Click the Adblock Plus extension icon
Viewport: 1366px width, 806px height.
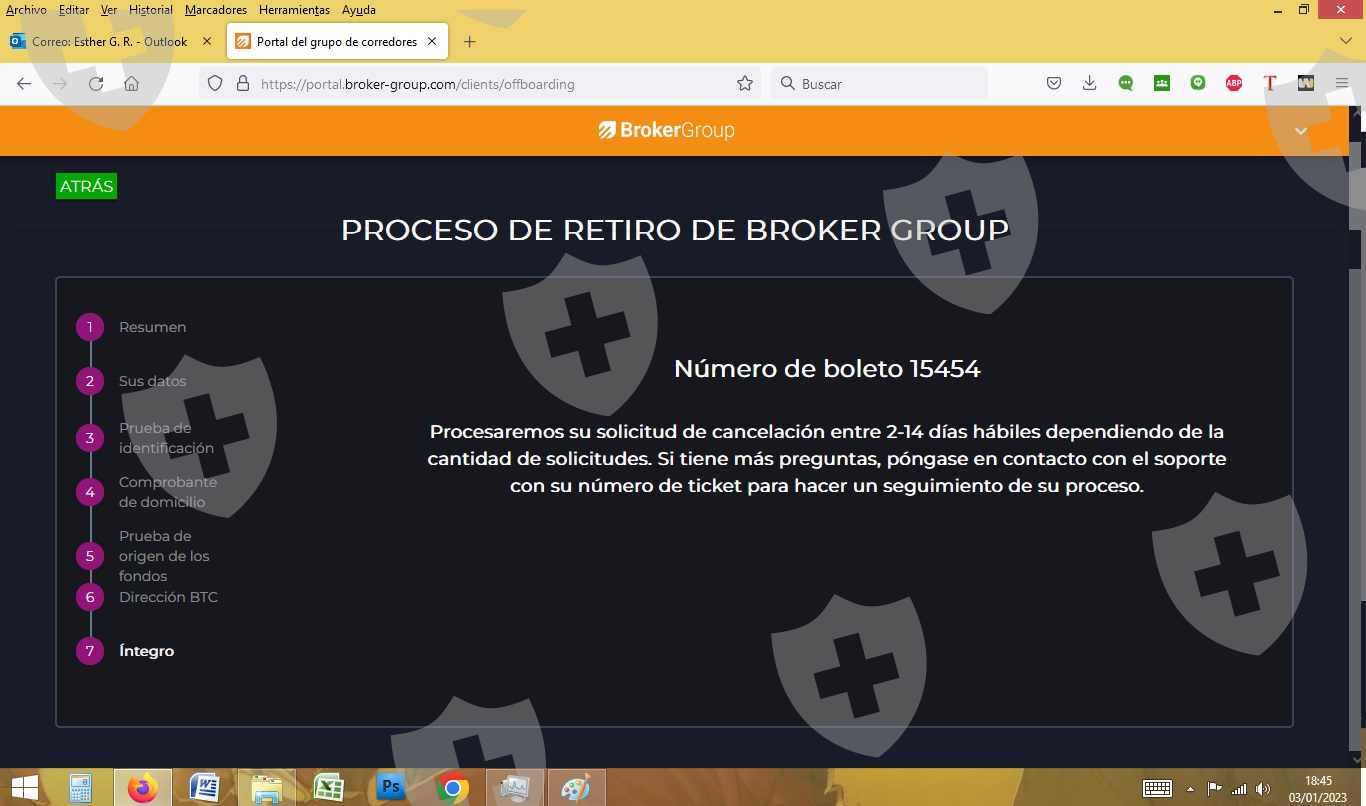pyautogui.click(x=1233, y=84)
